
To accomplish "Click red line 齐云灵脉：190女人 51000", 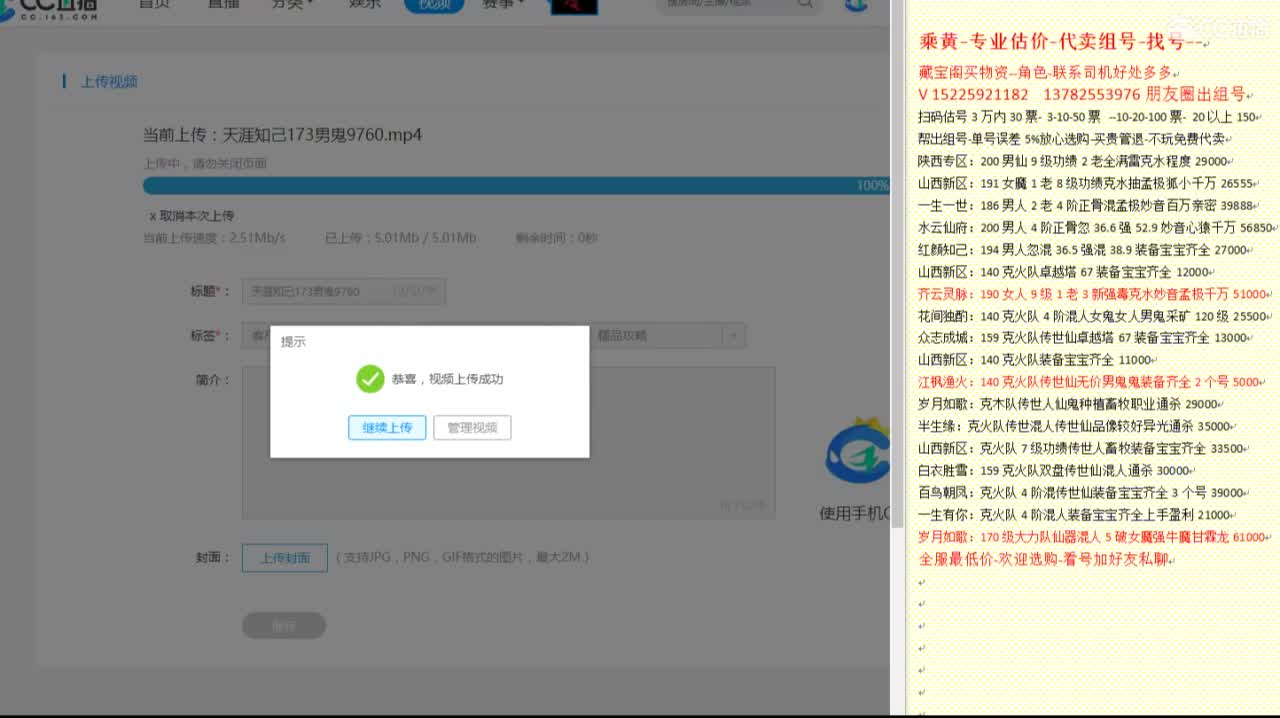I will coord(1093,294).
